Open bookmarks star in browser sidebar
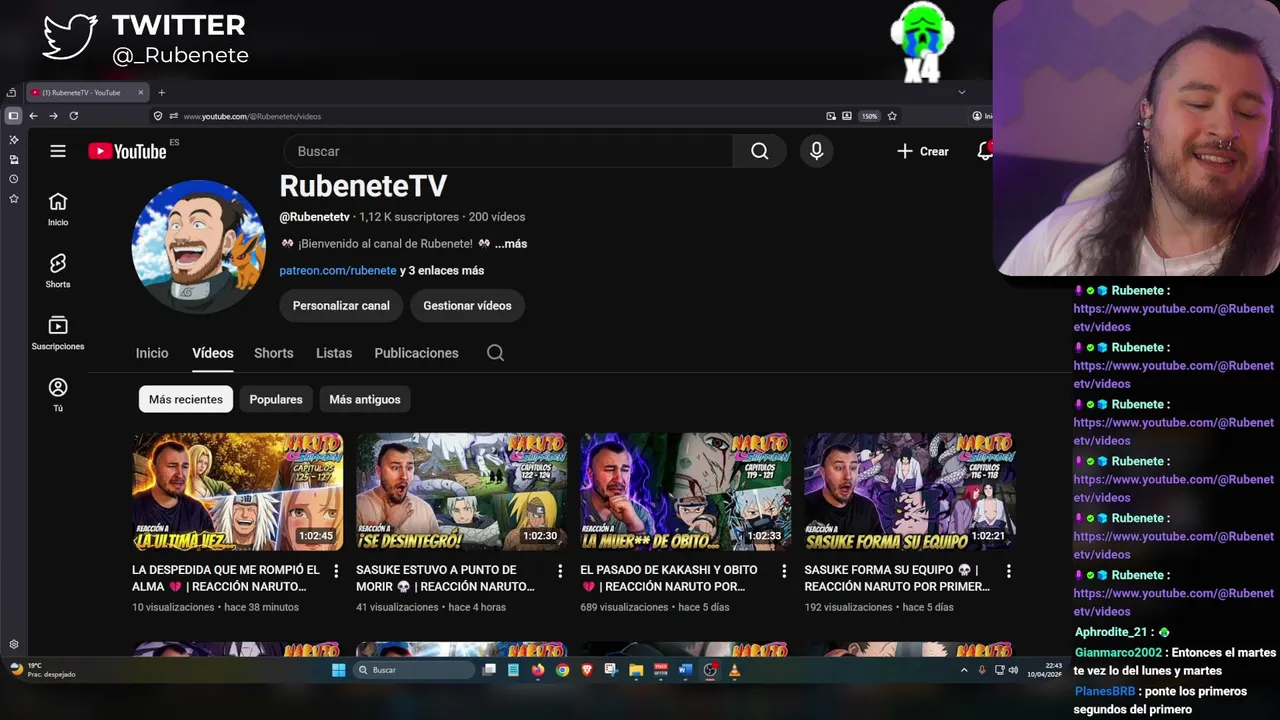 tap(13, 199)
